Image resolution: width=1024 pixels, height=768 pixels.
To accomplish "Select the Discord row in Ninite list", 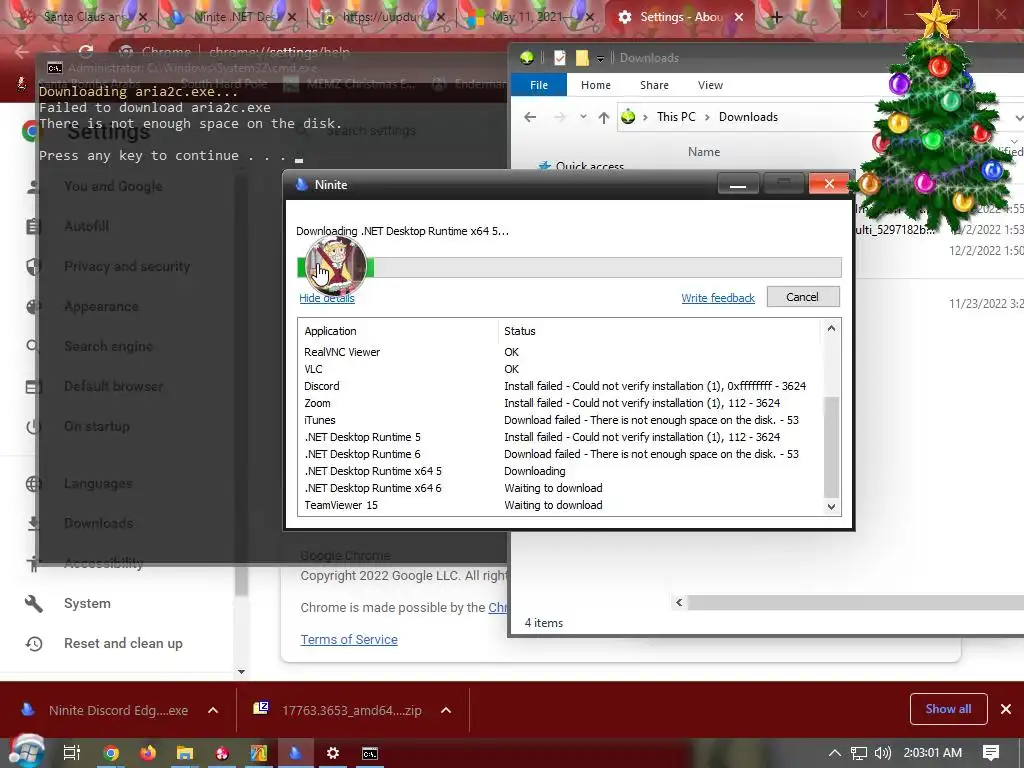I will point(560,386).
